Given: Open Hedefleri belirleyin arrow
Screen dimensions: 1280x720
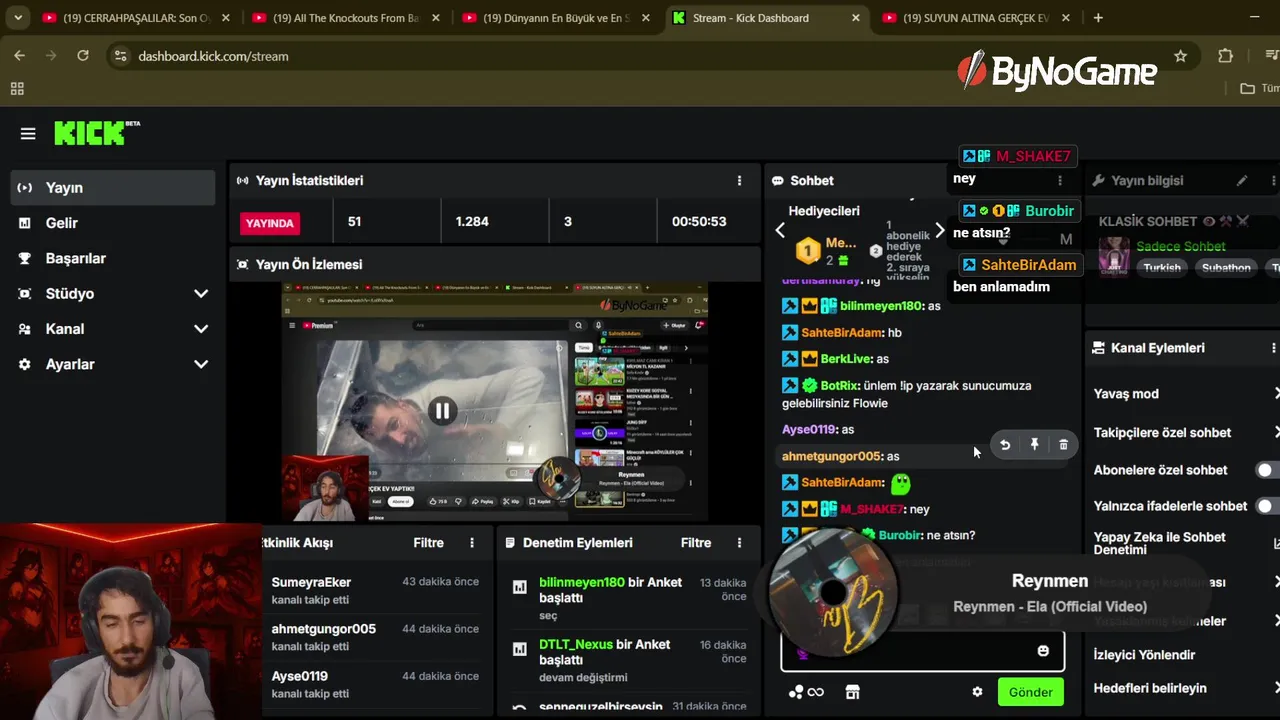Looking at the screenshot, I should click(1276, 688).
